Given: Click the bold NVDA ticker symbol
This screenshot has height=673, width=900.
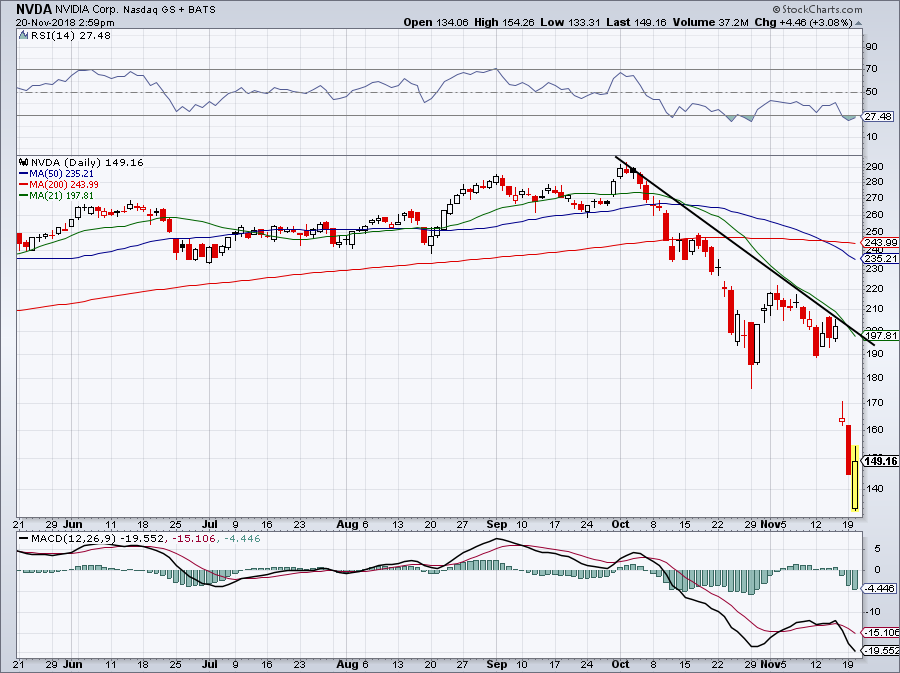Looking at the screenshot, I should [33, 9].
